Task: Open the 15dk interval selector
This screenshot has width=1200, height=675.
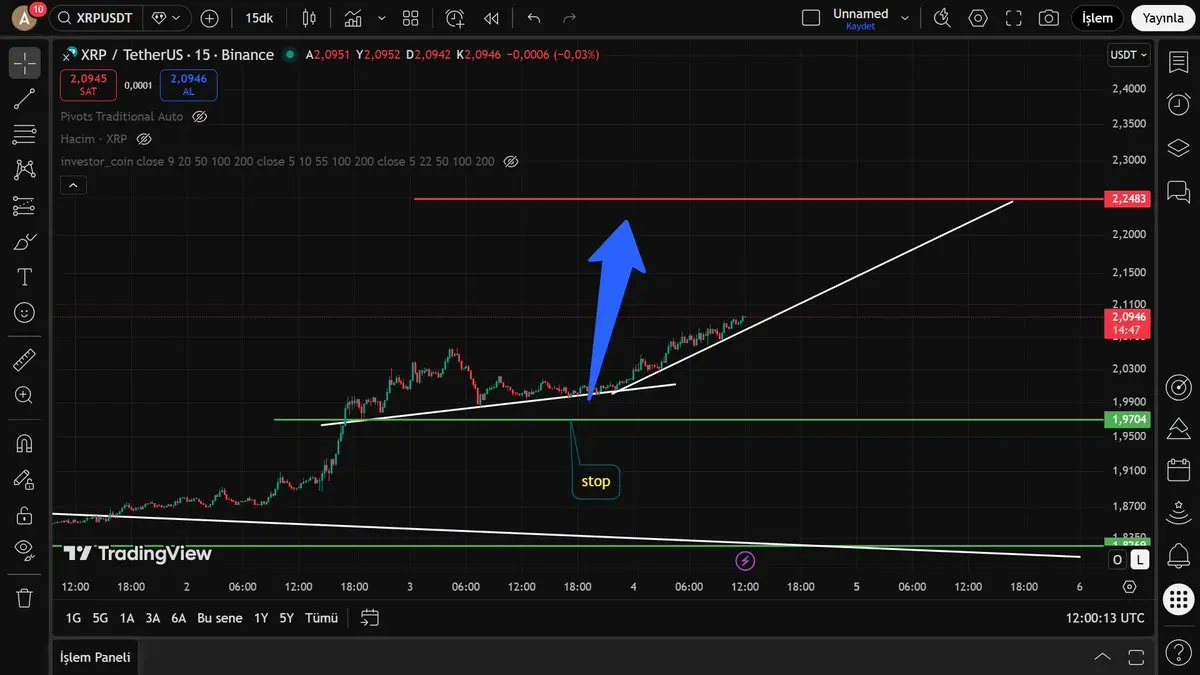Action: [x=258, y=18]
